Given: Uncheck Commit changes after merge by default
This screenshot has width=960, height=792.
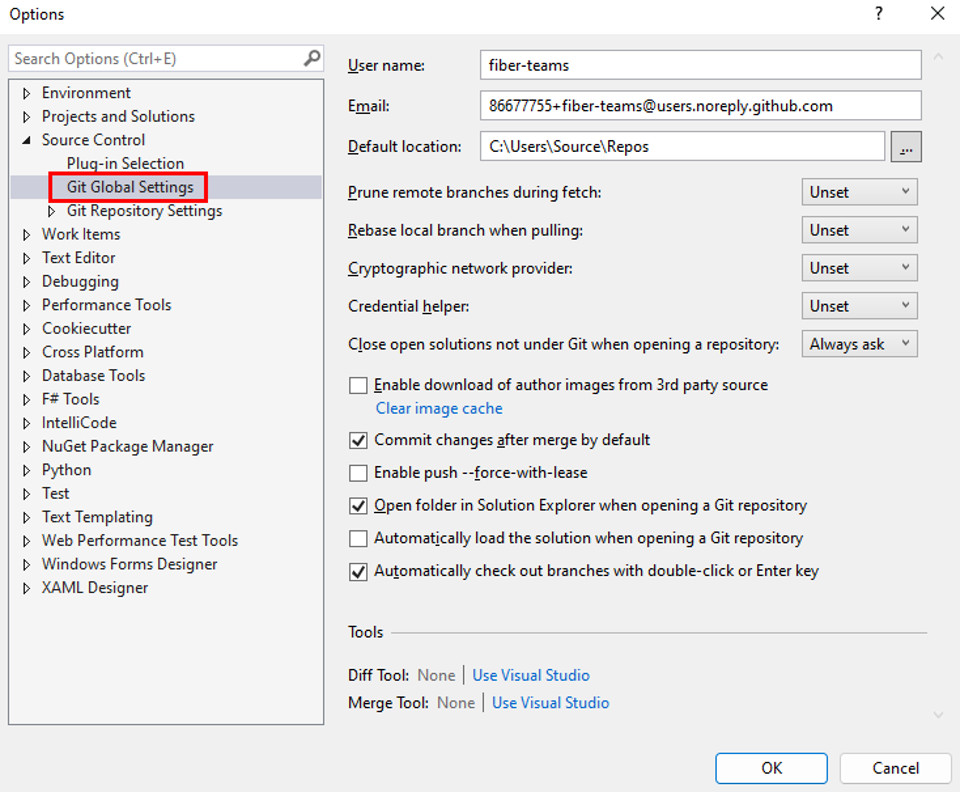Looking at the screenshot, I should tap(358, 440).
